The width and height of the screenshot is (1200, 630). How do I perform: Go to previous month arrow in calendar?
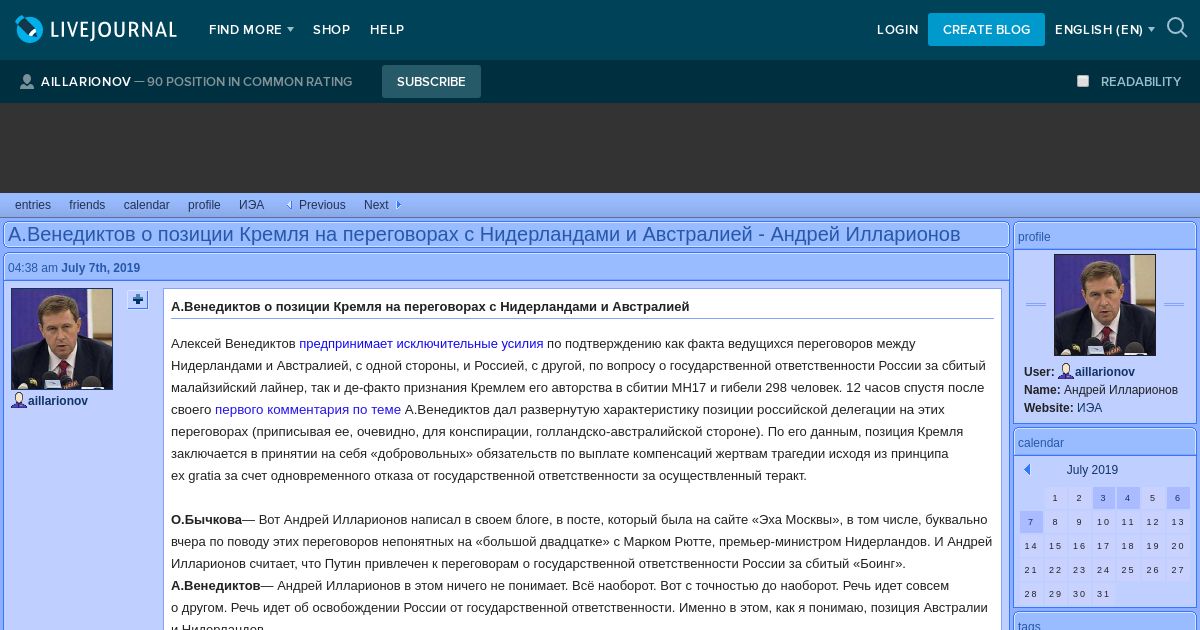(x=1027, y=470)
